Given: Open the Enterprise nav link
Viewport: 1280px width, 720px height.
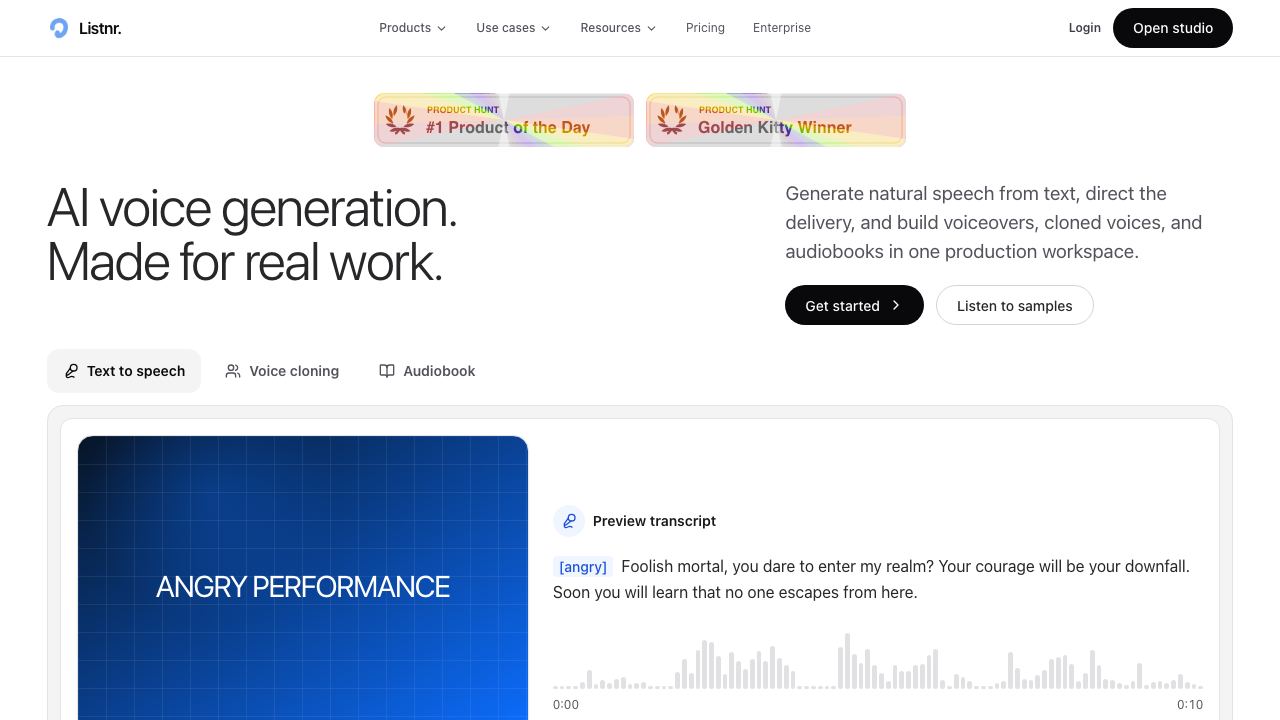Looking at the screenshot, I should (x=782, y=28).
